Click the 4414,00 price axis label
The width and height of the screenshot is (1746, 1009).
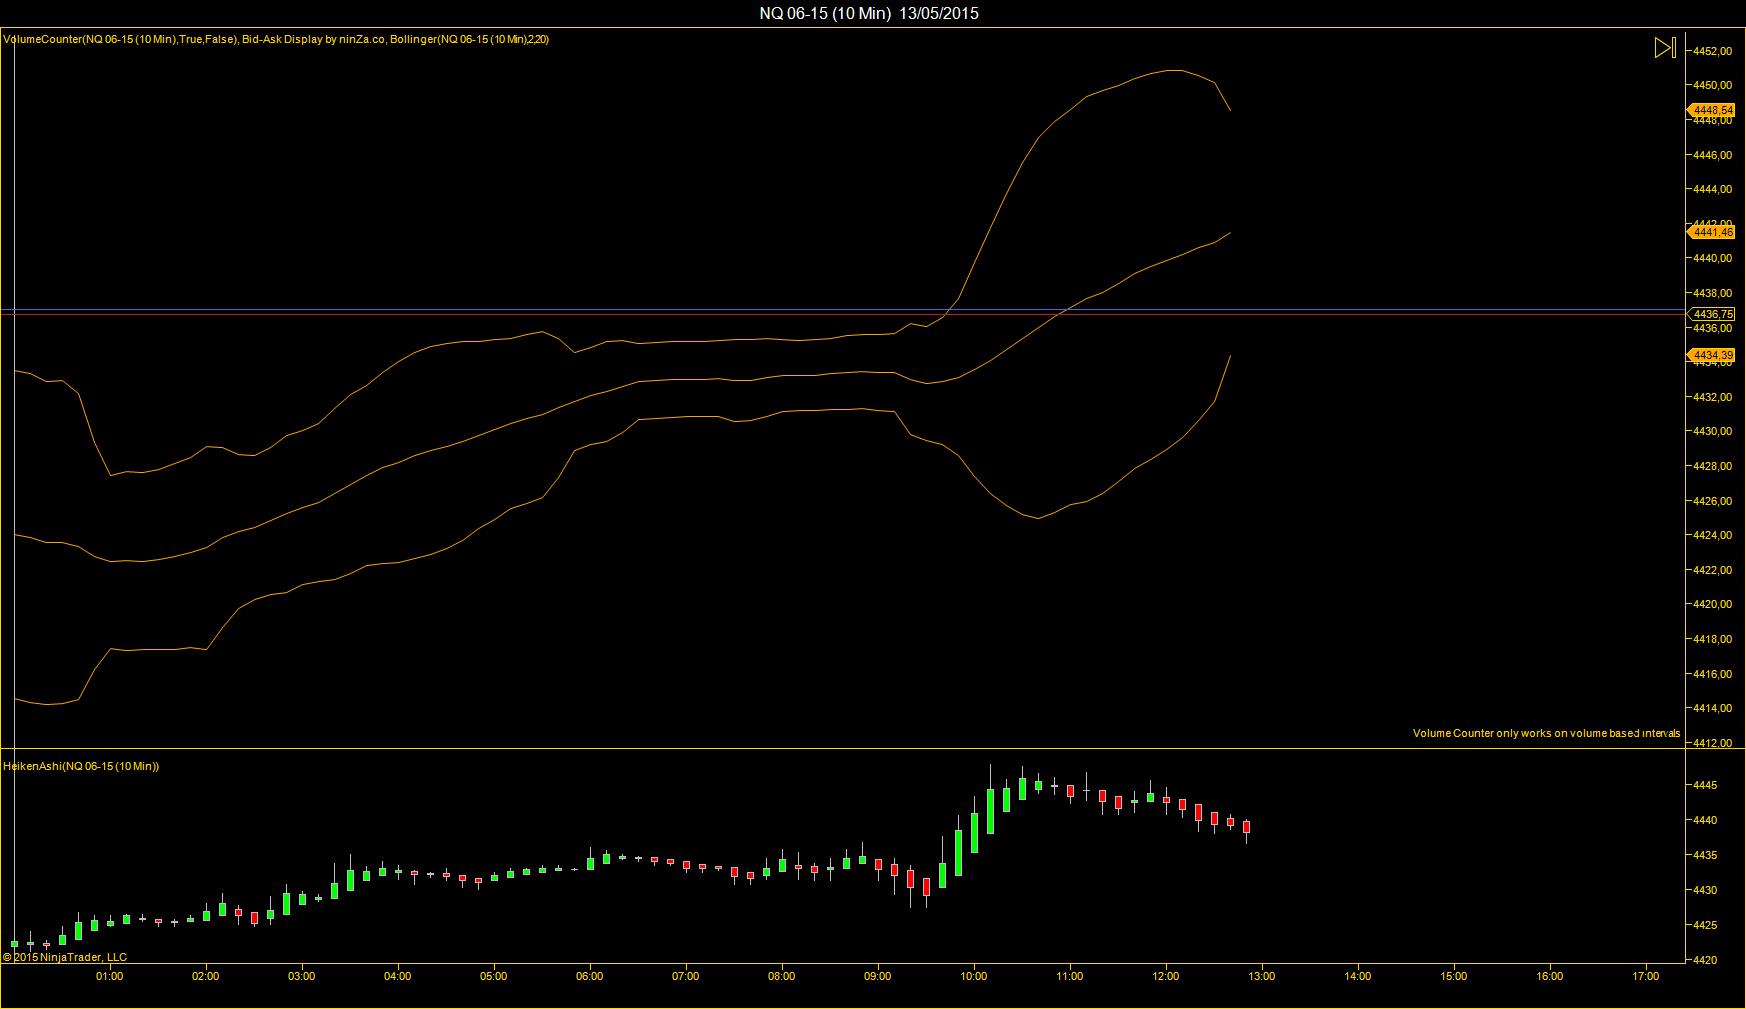tap(1712, 708)
